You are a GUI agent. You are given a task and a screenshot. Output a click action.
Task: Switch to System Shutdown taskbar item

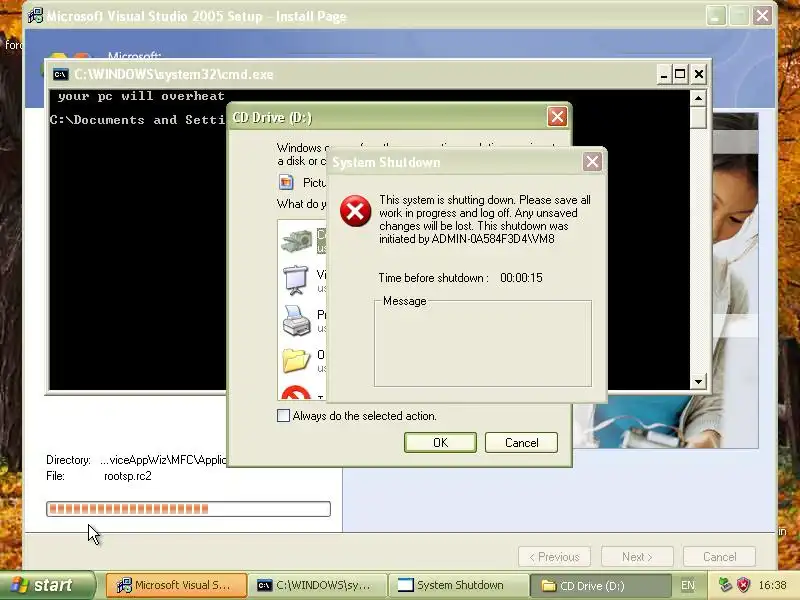coord(458,585)
